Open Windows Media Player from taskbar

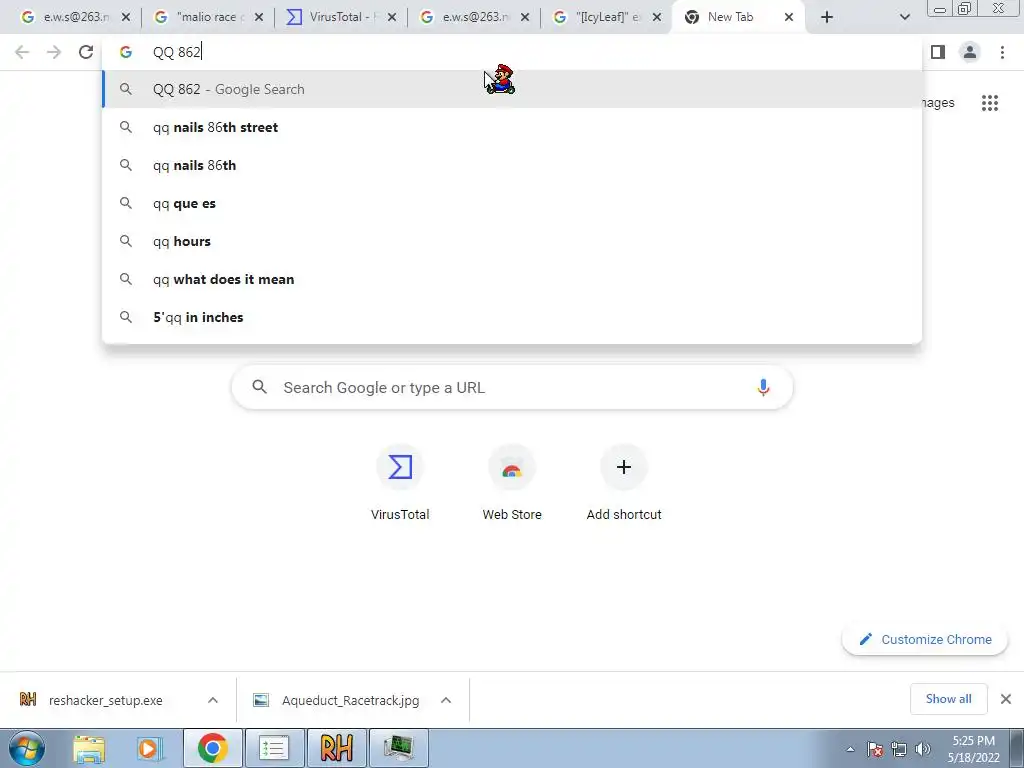pyautogui.click(x=149, y=748)
